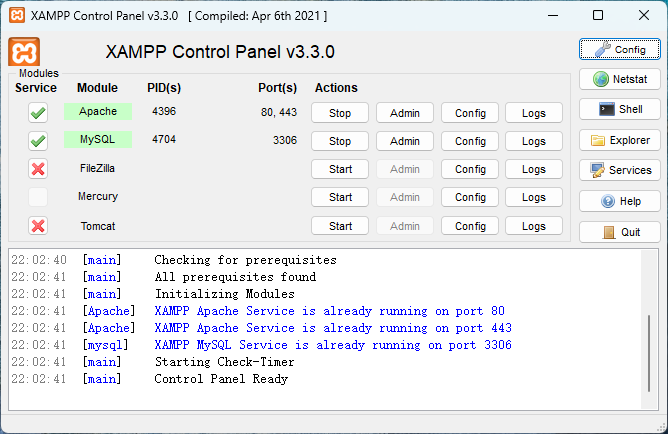Image resolution: width=668 pixels, height=434 pixels.
Task: Launch the Shell terminal
Action: click(619, 109)
